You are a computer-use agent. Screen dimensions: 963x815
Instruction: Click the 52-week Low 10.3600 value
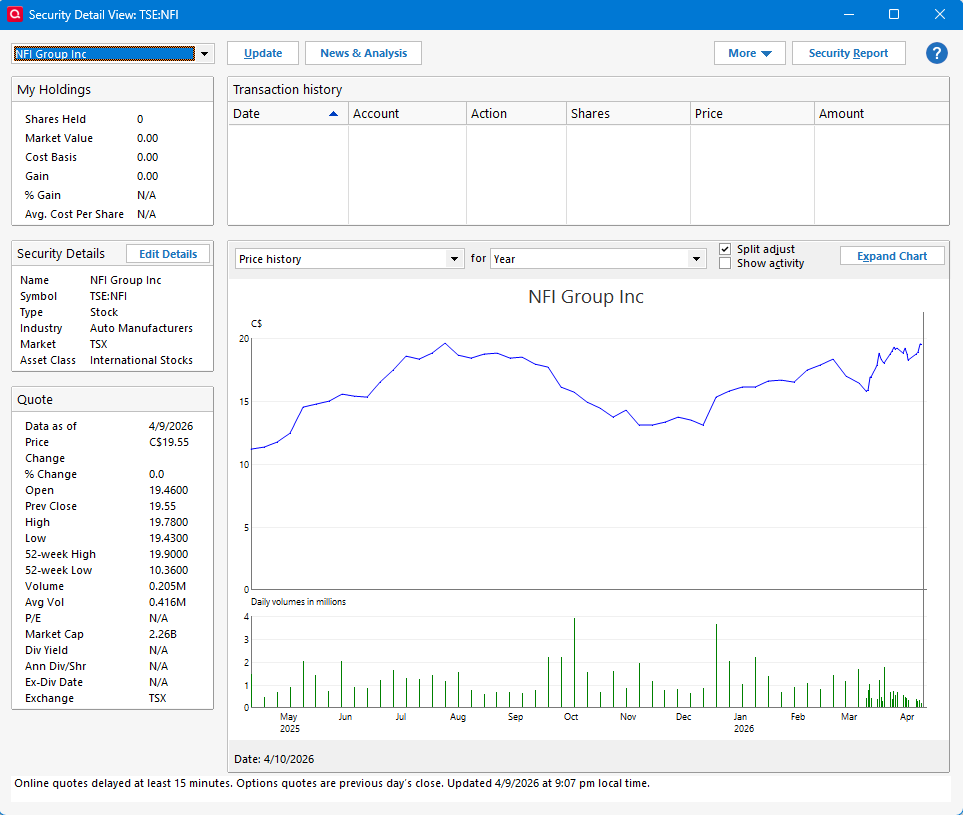(168, 571)
